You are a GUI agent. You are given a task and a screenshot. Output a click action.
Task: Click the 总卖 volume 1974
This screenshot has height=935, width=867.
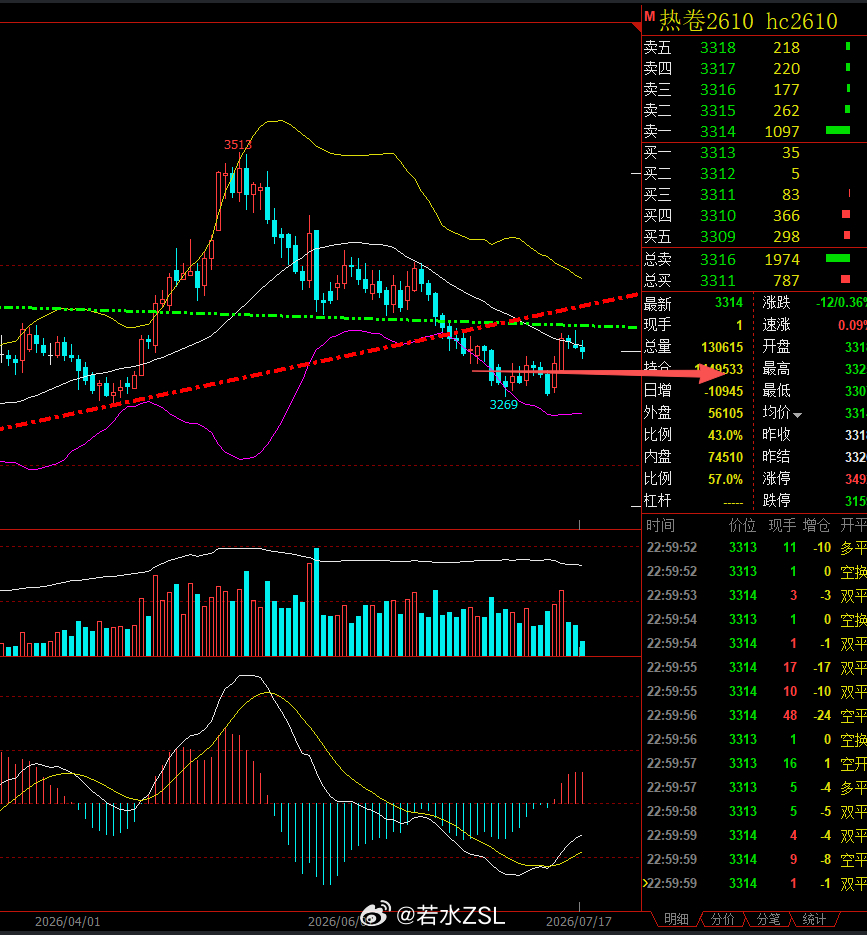[782, 259]
